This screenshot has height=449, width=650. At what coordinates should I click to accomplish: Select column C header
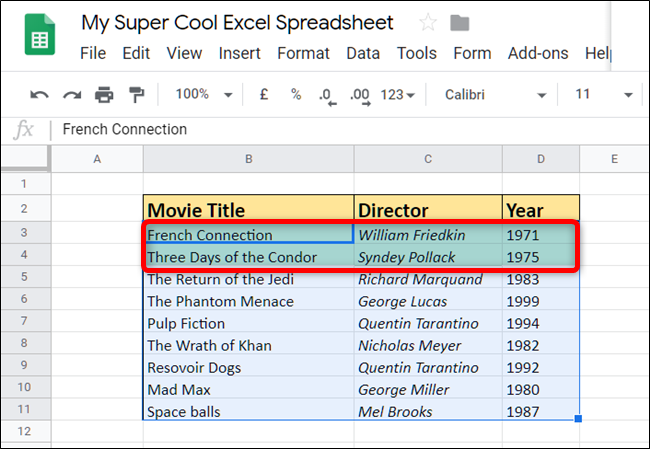coord(428,159)
